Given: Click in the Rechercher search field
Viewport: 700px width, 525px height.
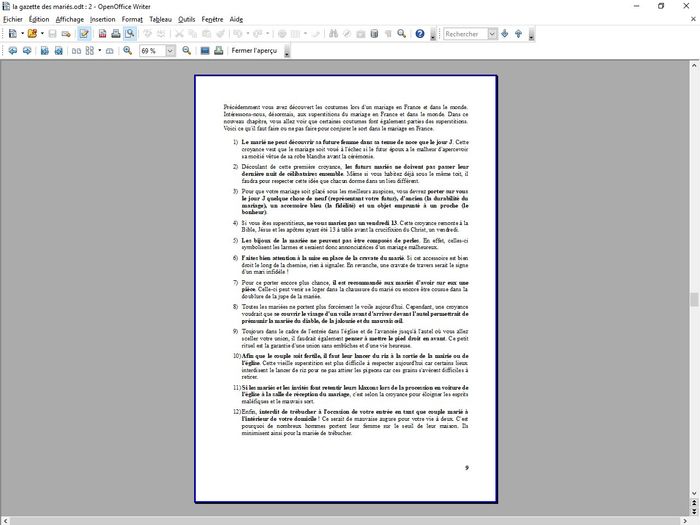Looking at the screenshot, I should 465,33.
